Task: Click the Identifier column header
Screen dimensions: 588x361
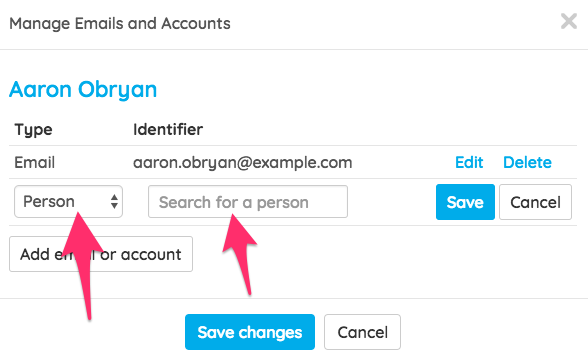Action: (x=168, y=129)
